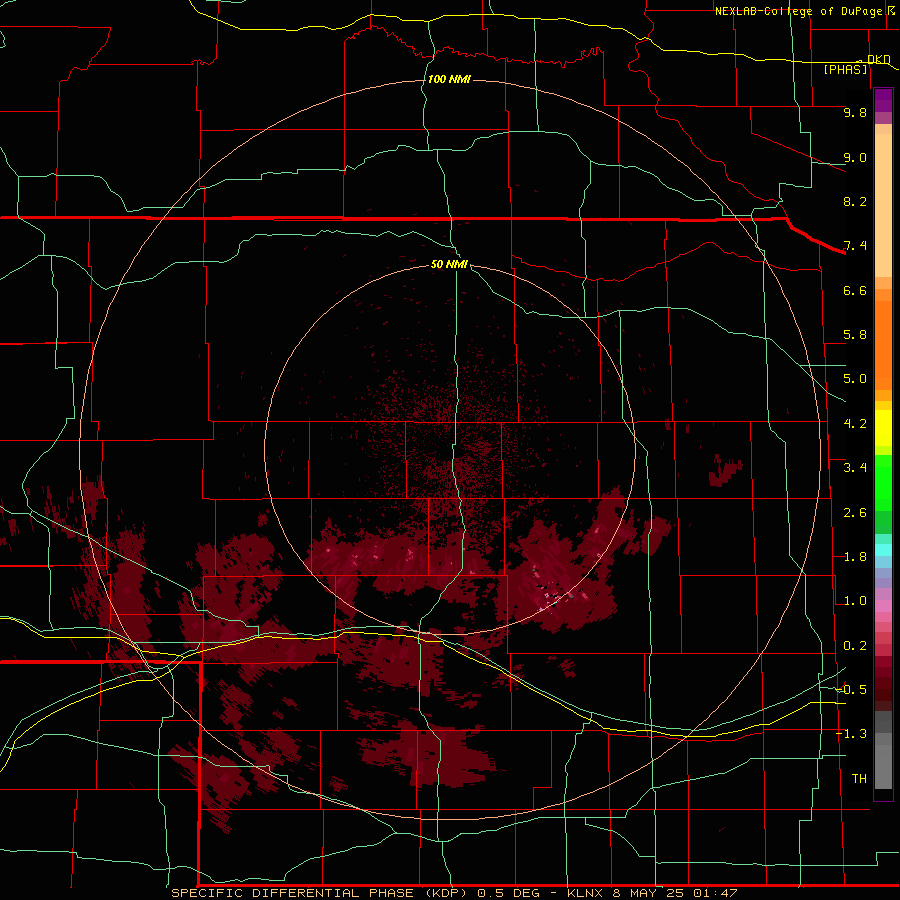Click the 100 NMI range ring label

[x=449, y=79]
